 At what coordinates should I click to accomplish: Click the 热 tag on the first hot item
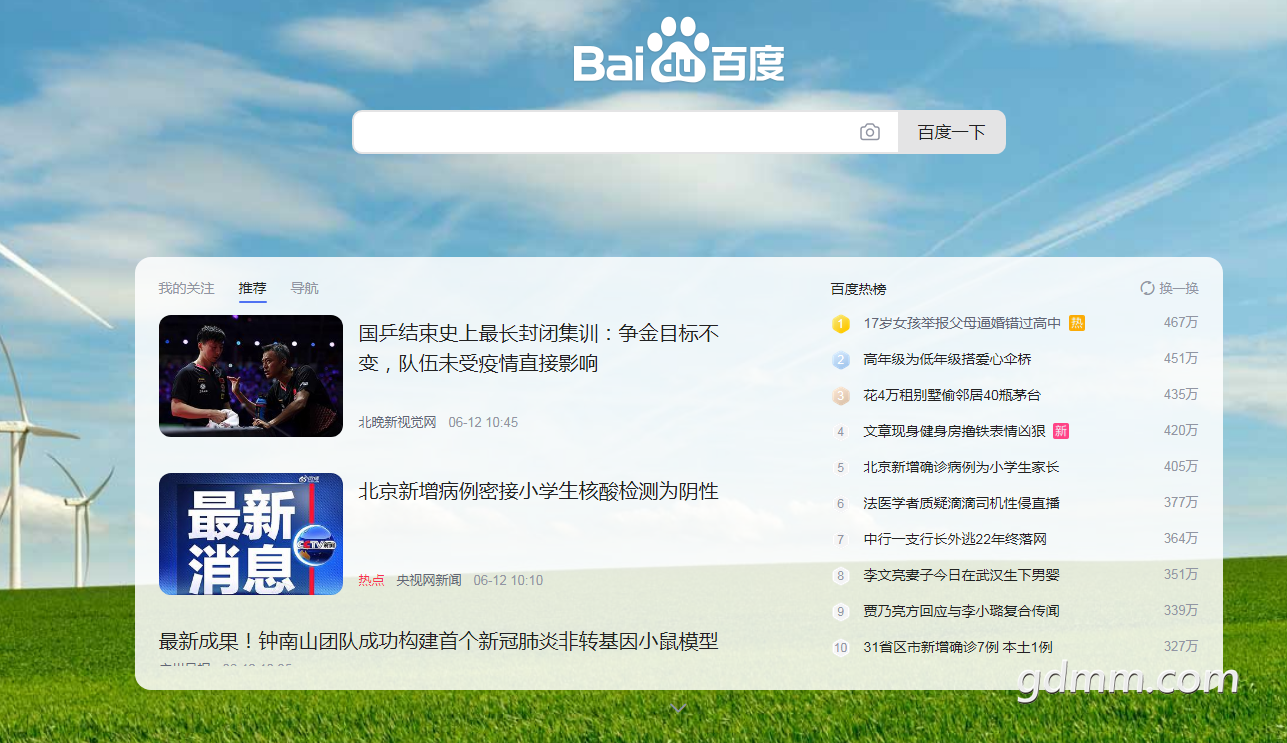1077,323
